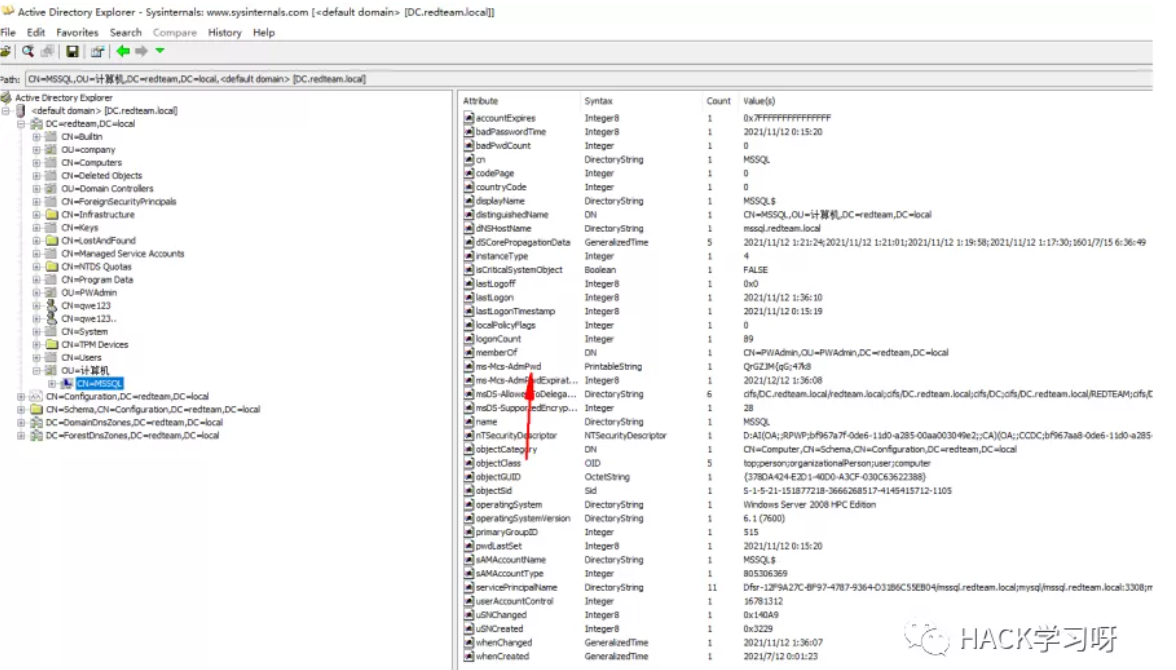1176x670 pixels.
Task: Select the highlighted CN=MSSQL computer object
Action: (x=99, y=383)
